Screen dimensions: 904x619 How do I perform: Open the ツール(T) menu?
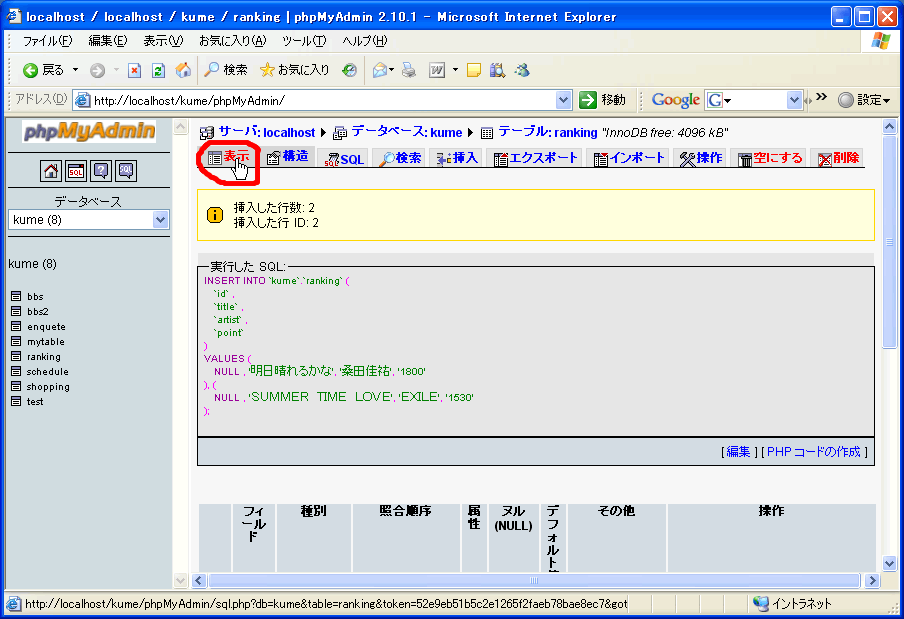click(304, 41)
